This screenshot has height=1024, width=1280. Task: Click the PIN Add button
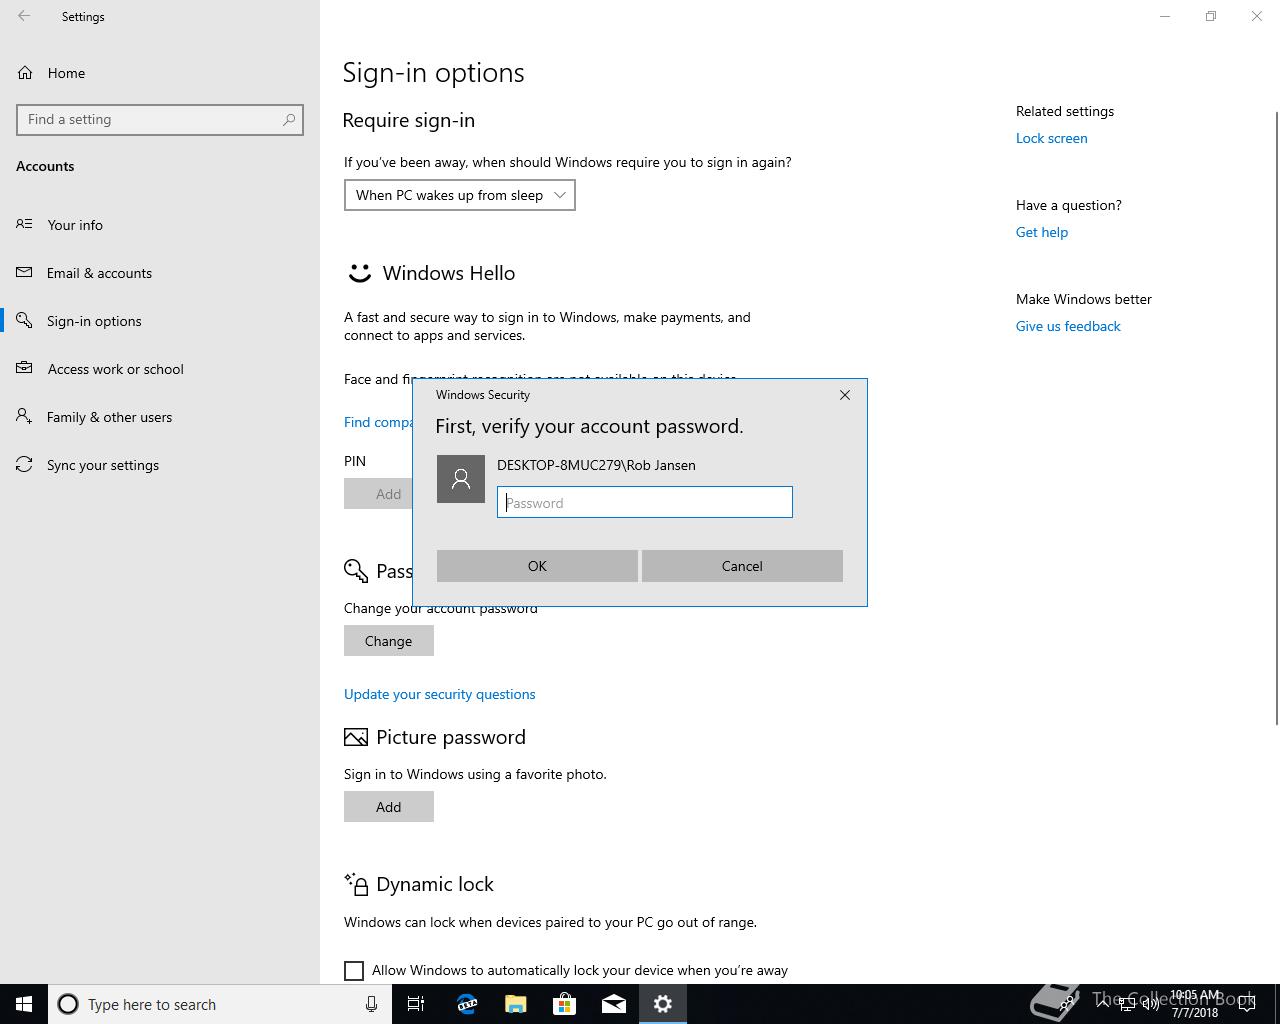tap(378, 493)
